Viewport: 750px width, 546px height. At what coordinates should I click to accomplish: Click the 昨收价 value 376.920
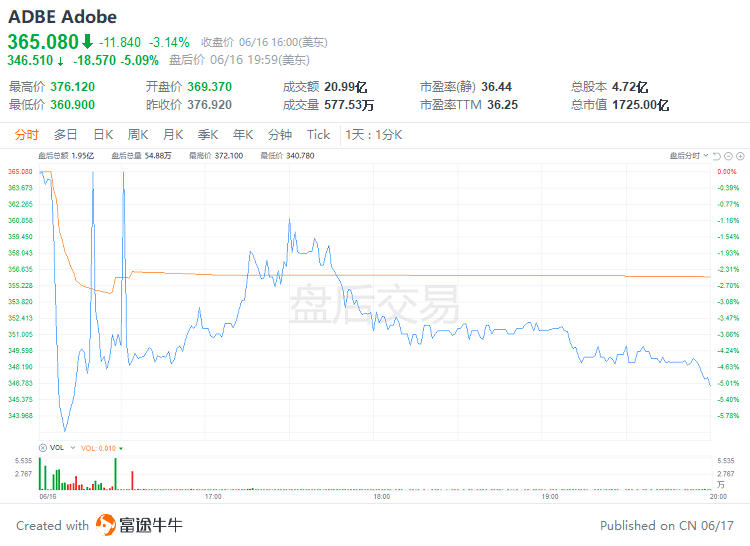210,104
